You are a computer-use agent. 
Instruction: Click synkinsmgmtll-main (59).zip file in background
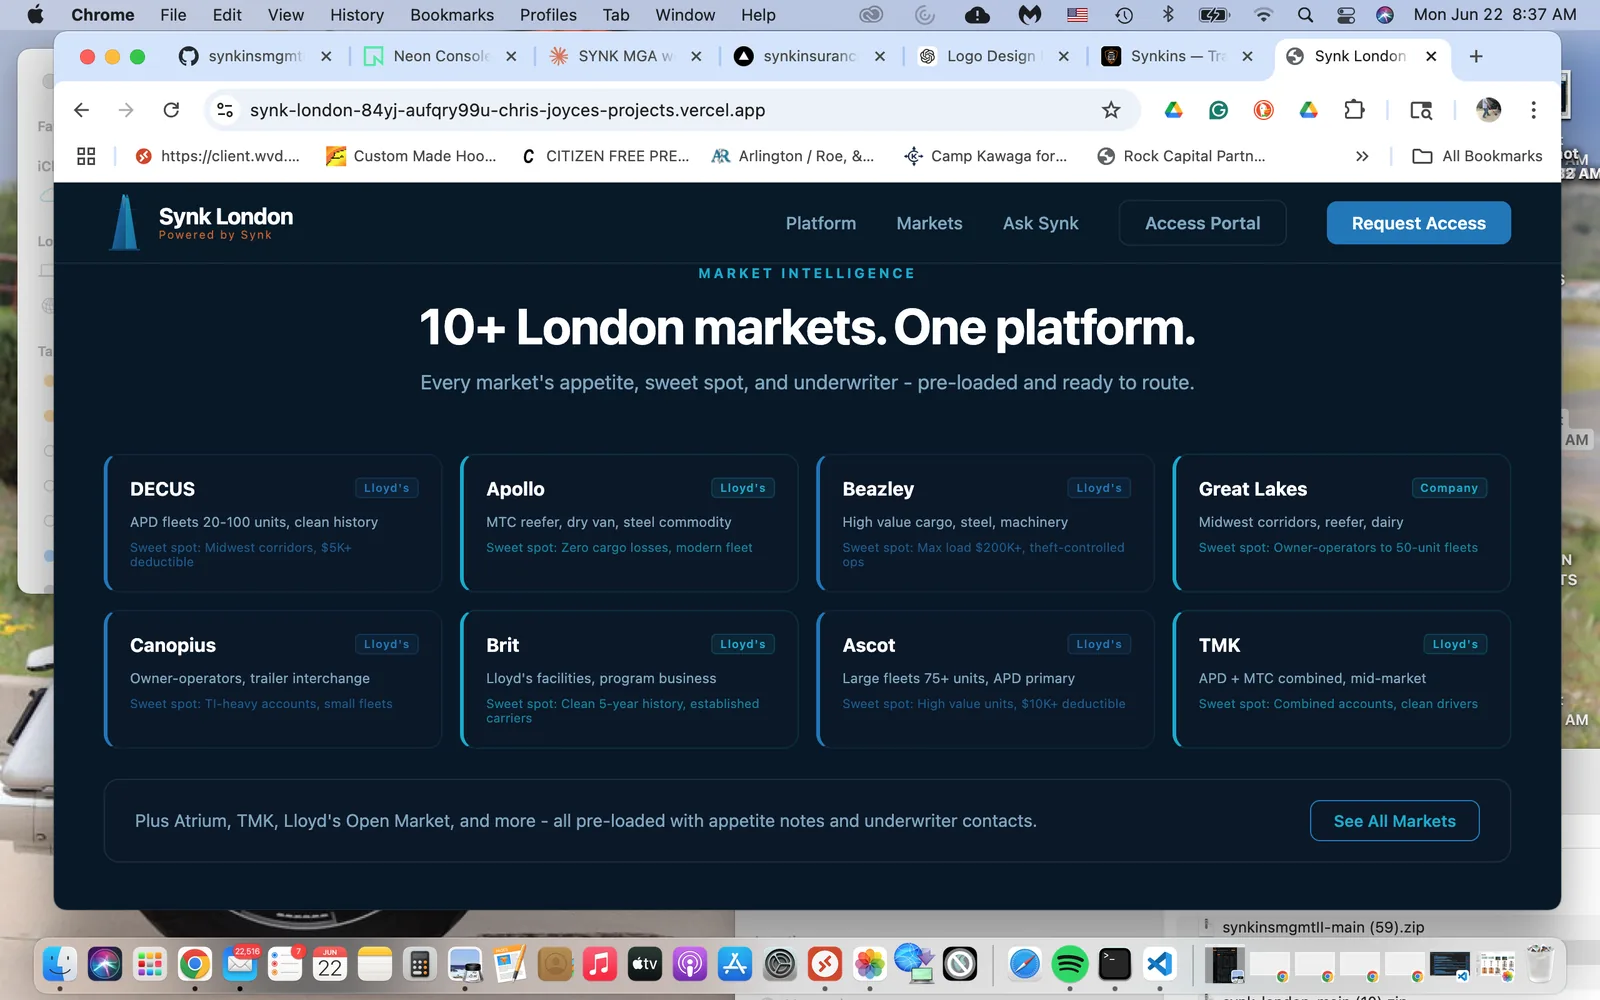pos(1323,927)
